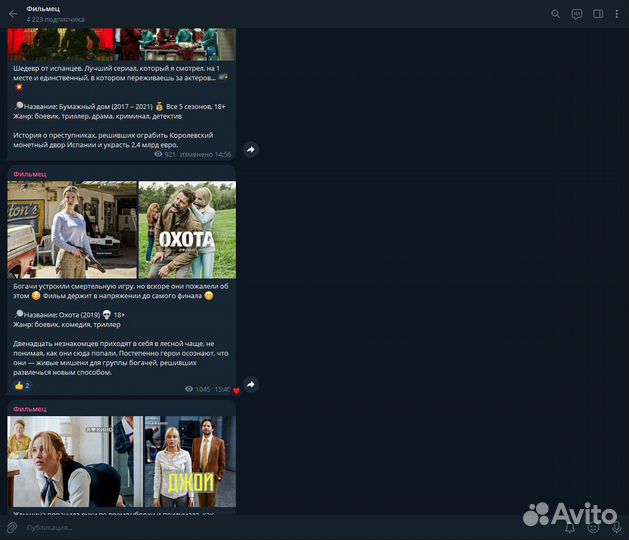Start live stream via speech-bubble icon
This screenshot has width=629, height=540.
[x=577, y=14]
